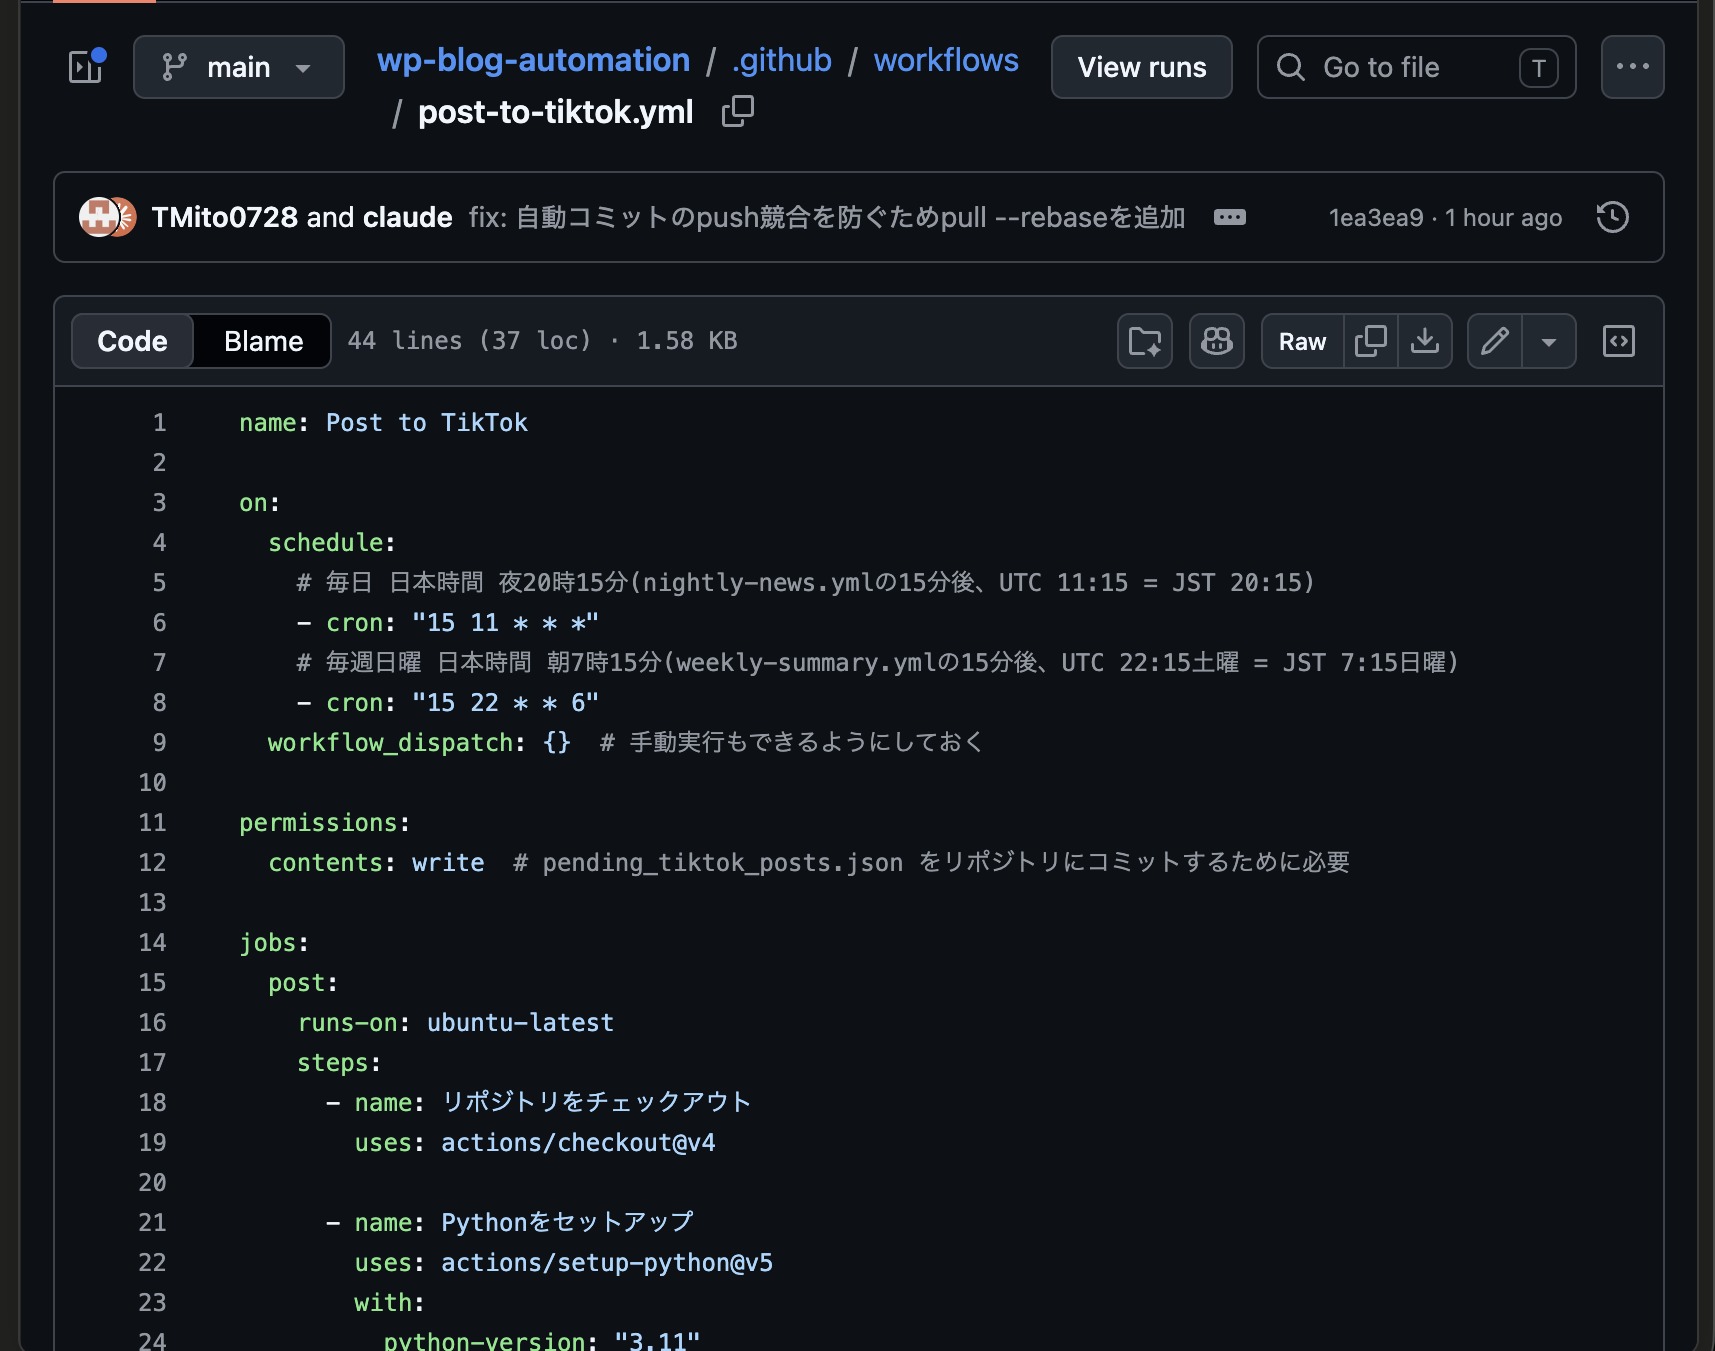Screen dimensions: 1715x1351
Task: Click the cron value "15 11 * * *"
Action: [505, 622]
